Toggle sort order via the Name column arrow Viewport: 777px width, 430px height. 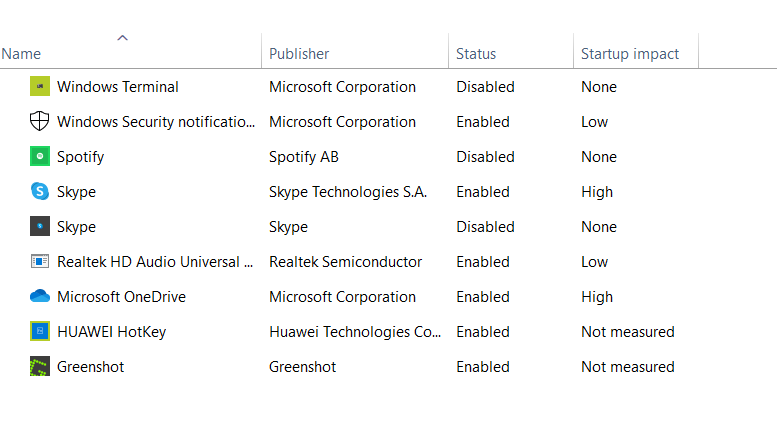(x=122, y=38)
